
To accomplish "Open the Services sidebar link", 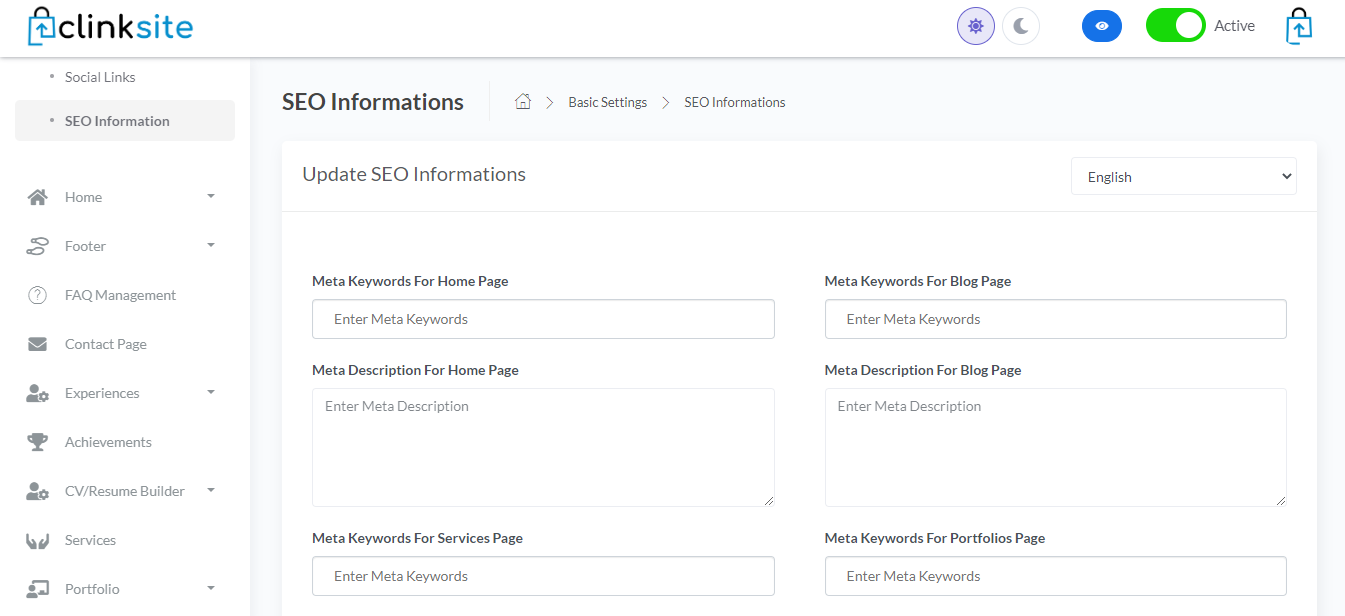I will [x=90, y=540].
